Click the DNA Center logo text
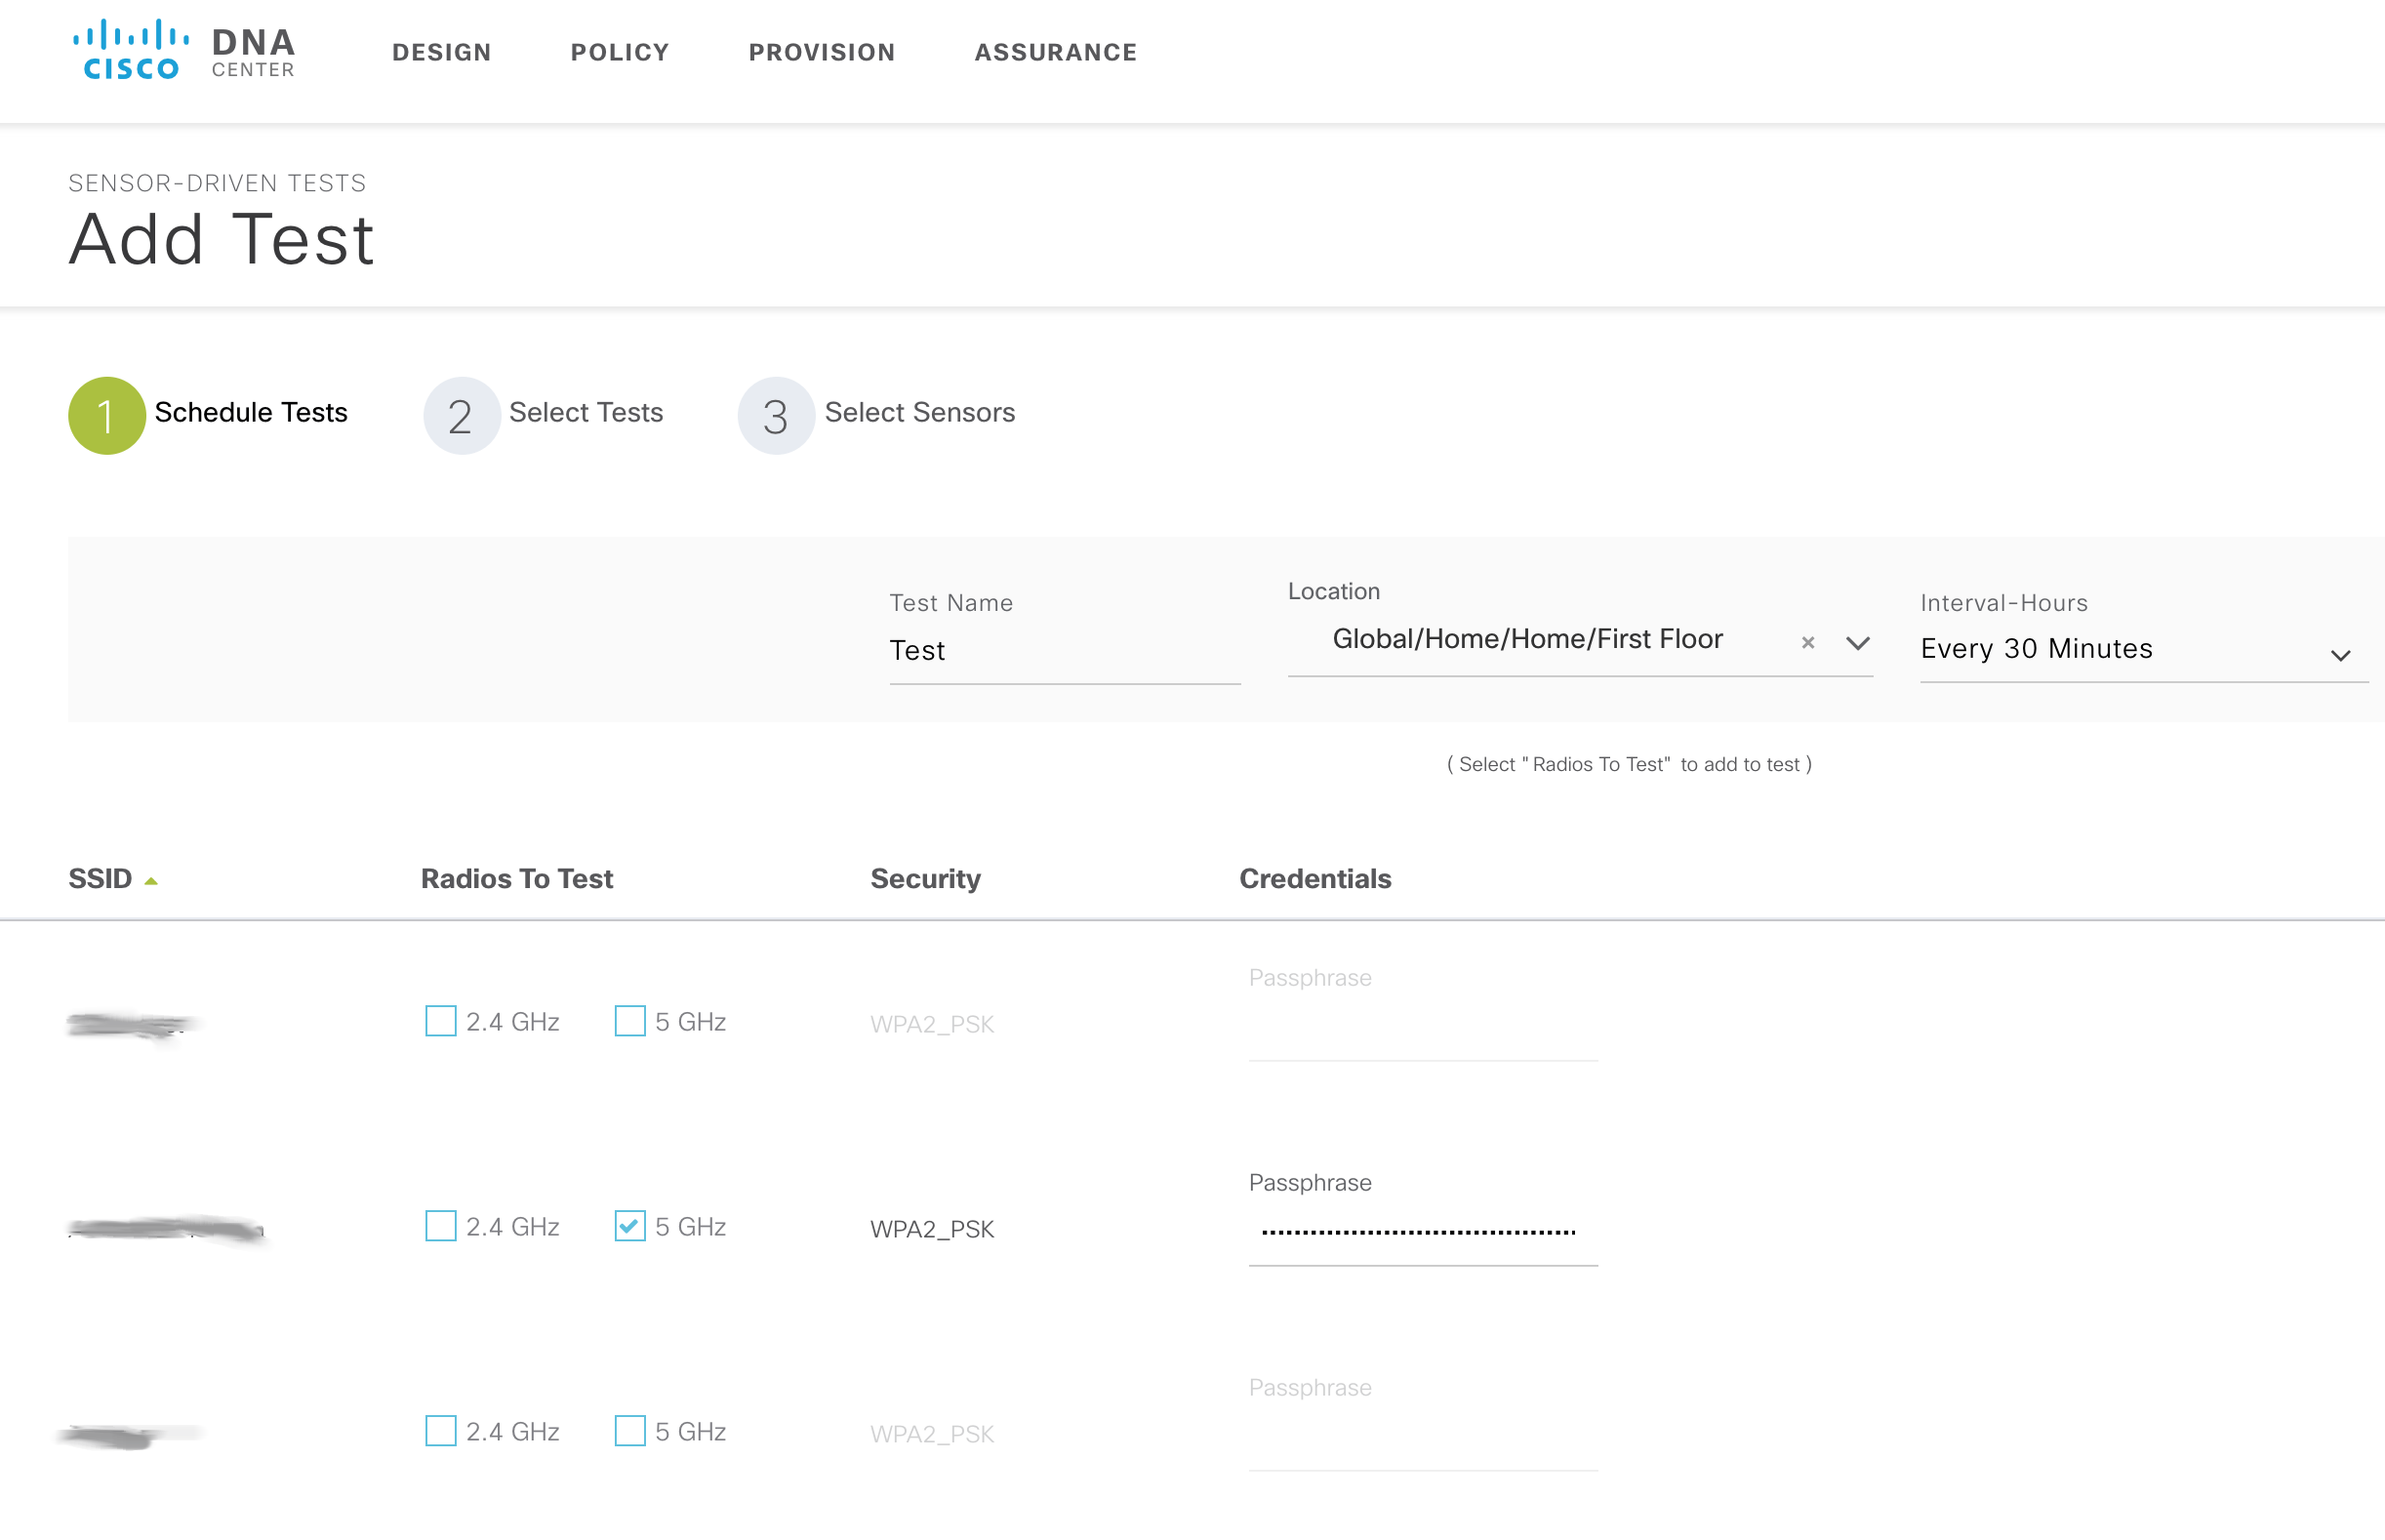This screenshot has width=2385, height=1540. (x=253, y=52)
